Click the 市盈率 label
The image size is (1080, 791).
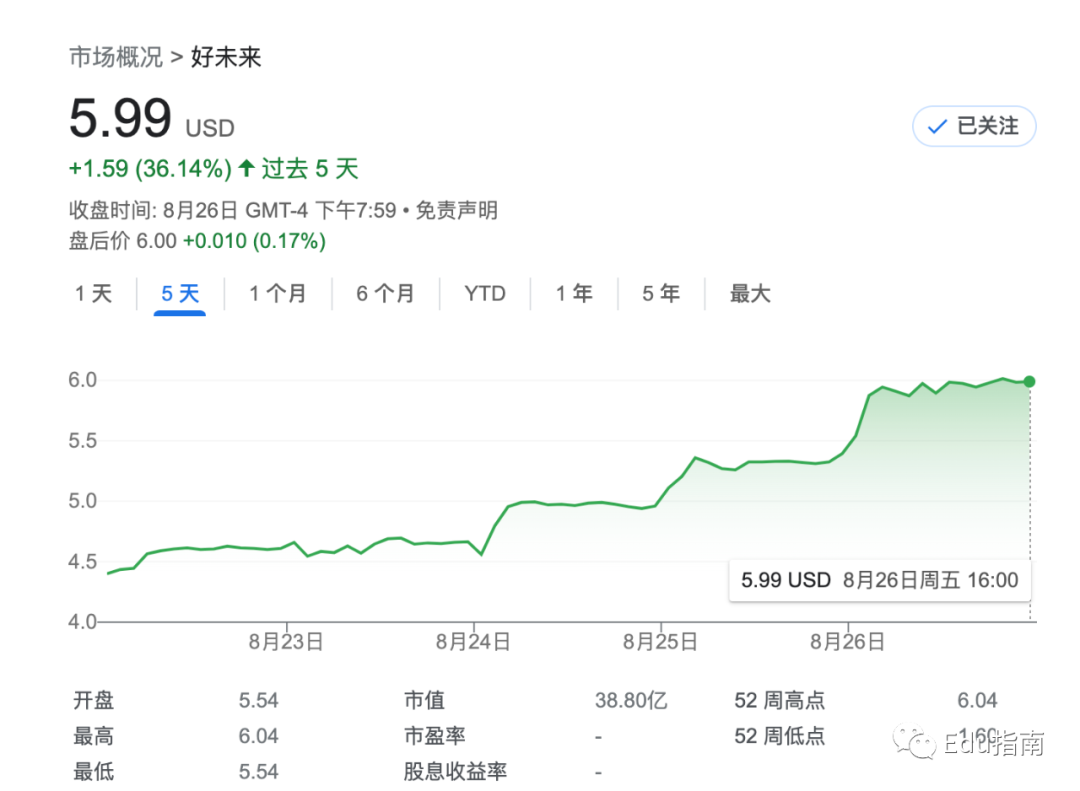435,736
